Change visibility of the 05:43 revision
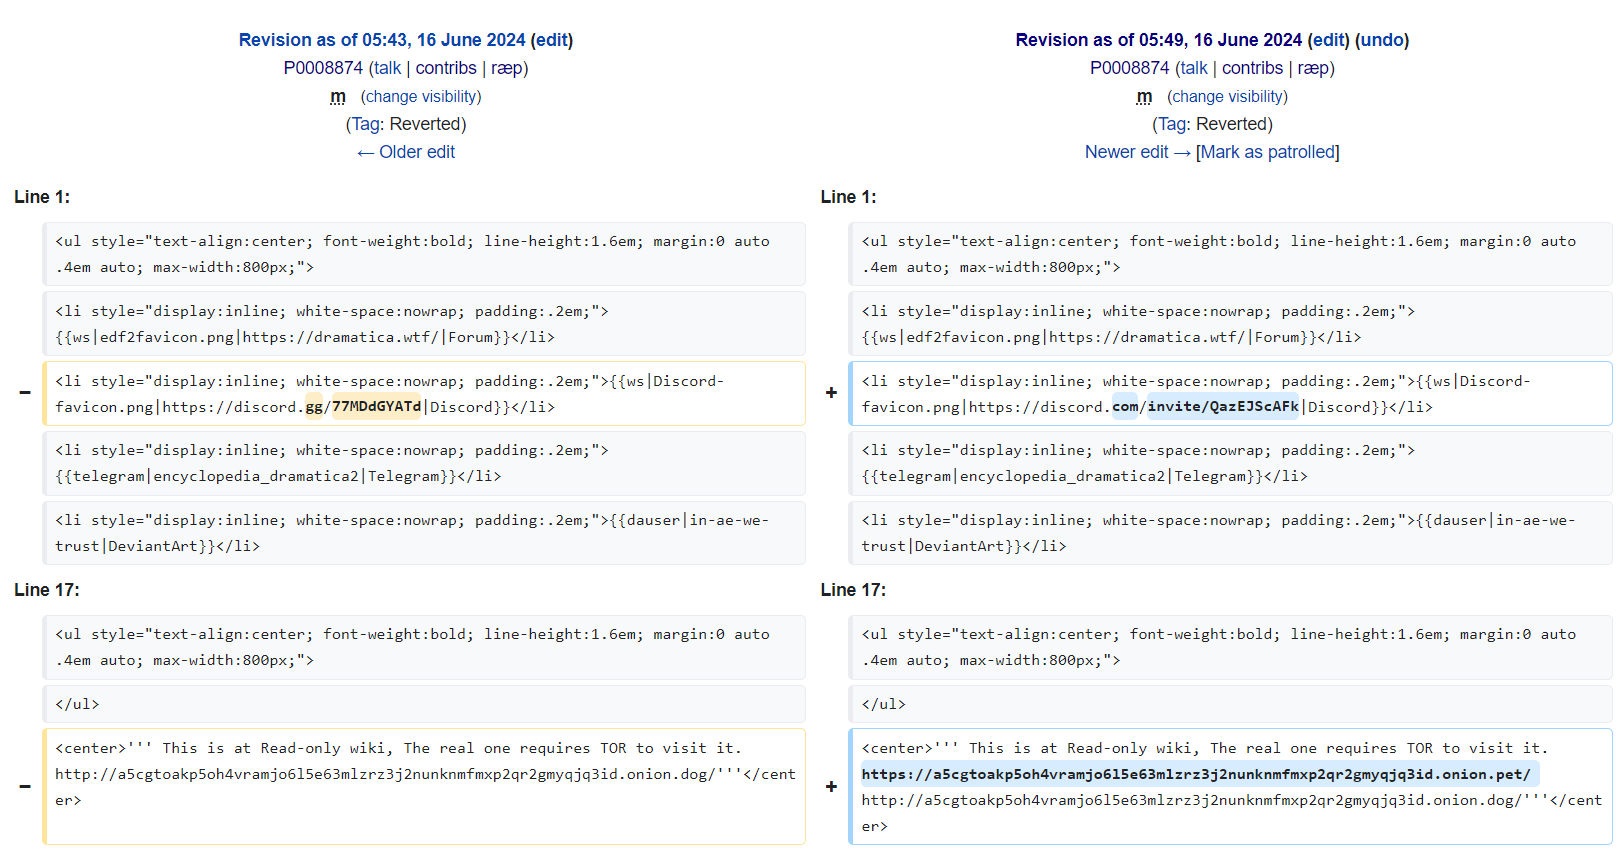The width and height of the screenshot is (1618, 854). tap(421, 96)
